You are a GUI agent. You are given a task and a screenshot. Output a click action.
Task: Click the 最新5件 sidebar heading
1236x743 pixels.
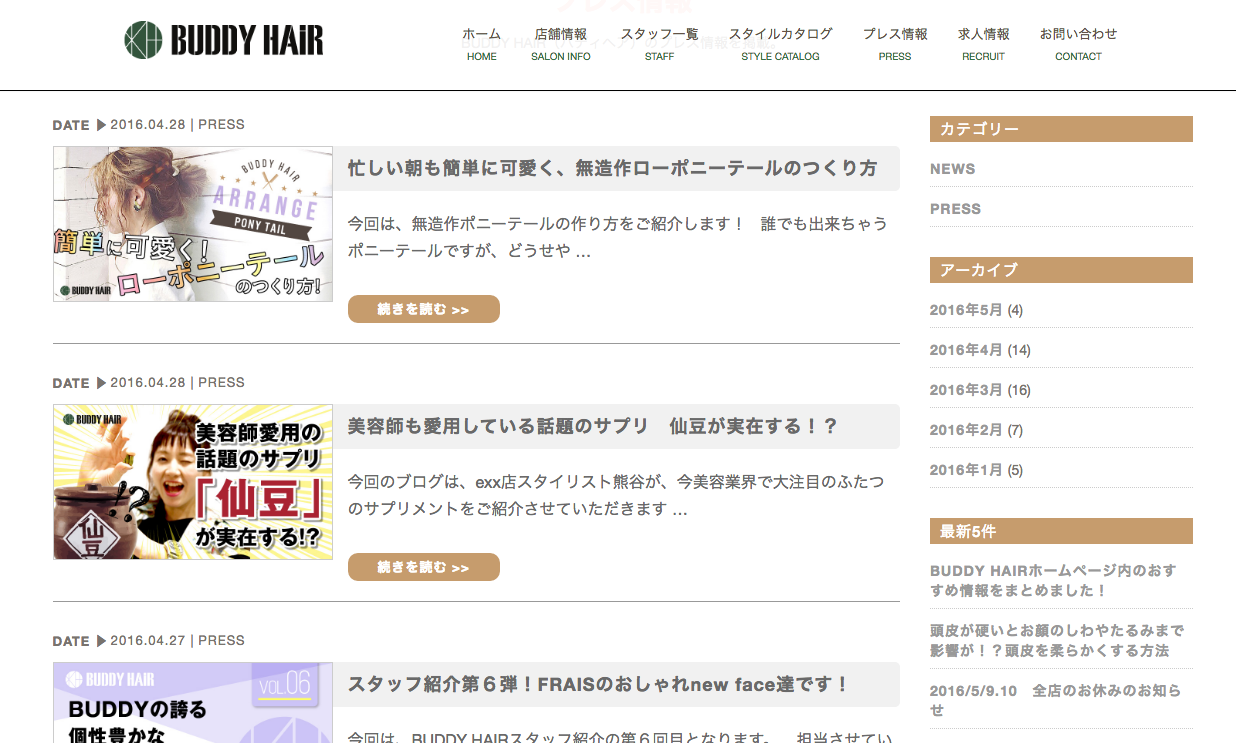1061,531
